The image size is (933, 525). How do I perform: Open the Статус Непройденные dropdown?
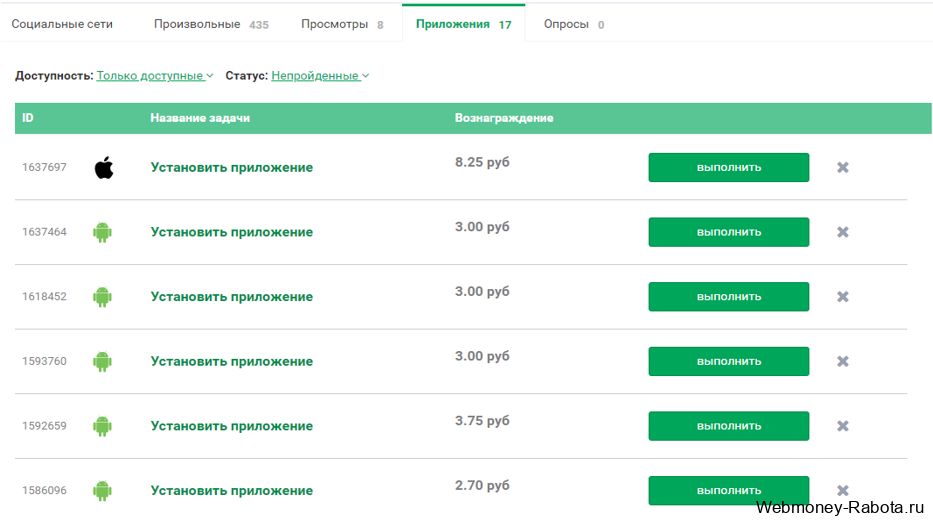click(x=320, y=76)
